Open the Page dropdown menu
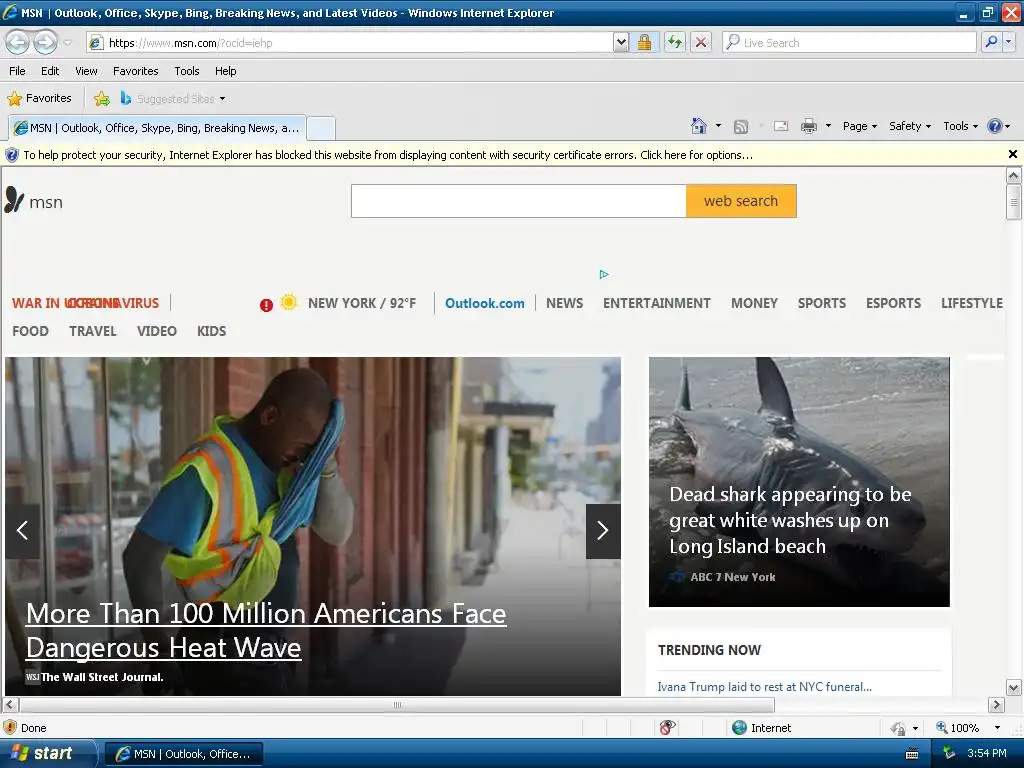 pyautogui.click(x=859, y=126)
